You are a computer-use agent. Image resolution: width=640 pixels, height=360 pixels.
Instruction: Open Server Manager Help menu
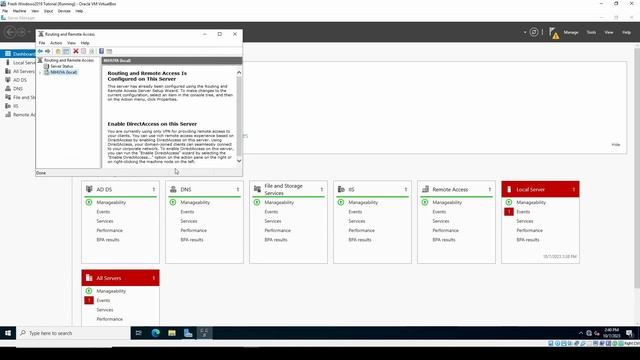[x=626, y=32]
